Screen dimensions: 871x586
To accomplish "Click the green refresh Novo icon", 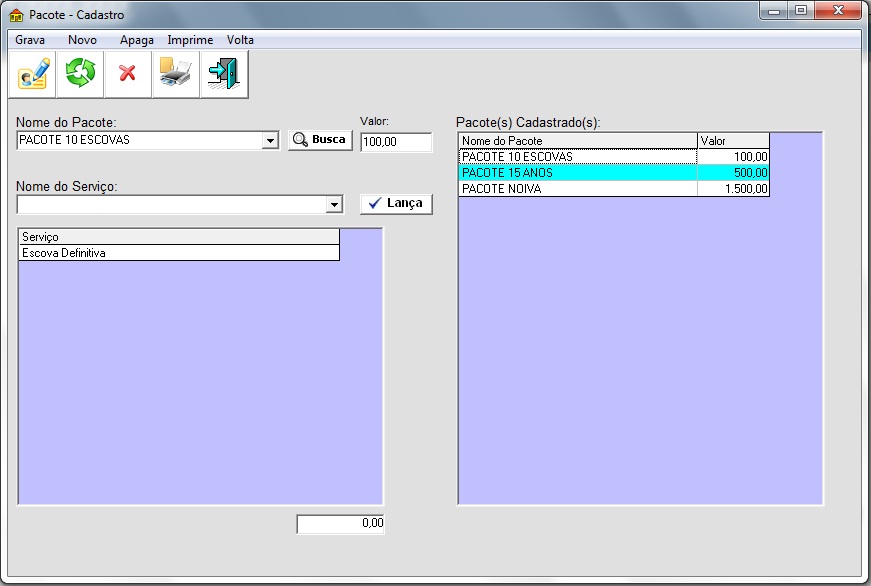I will pyautogui.click(x=80, y=75).
